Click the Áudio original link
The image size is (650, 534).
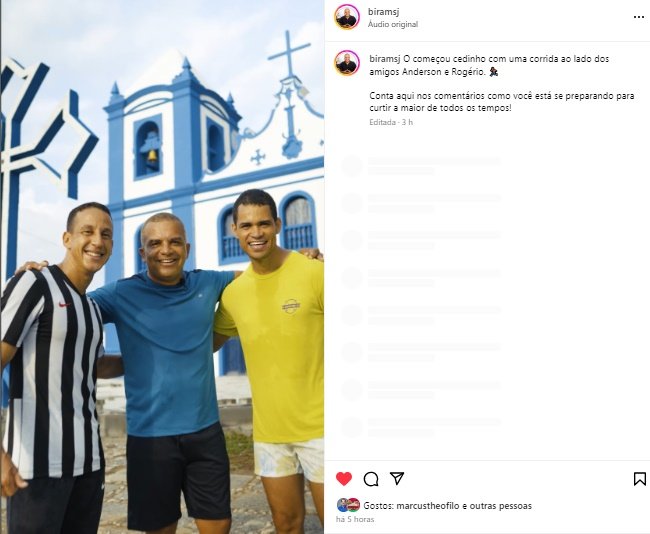pyautogui.click(x=393, y=24)
